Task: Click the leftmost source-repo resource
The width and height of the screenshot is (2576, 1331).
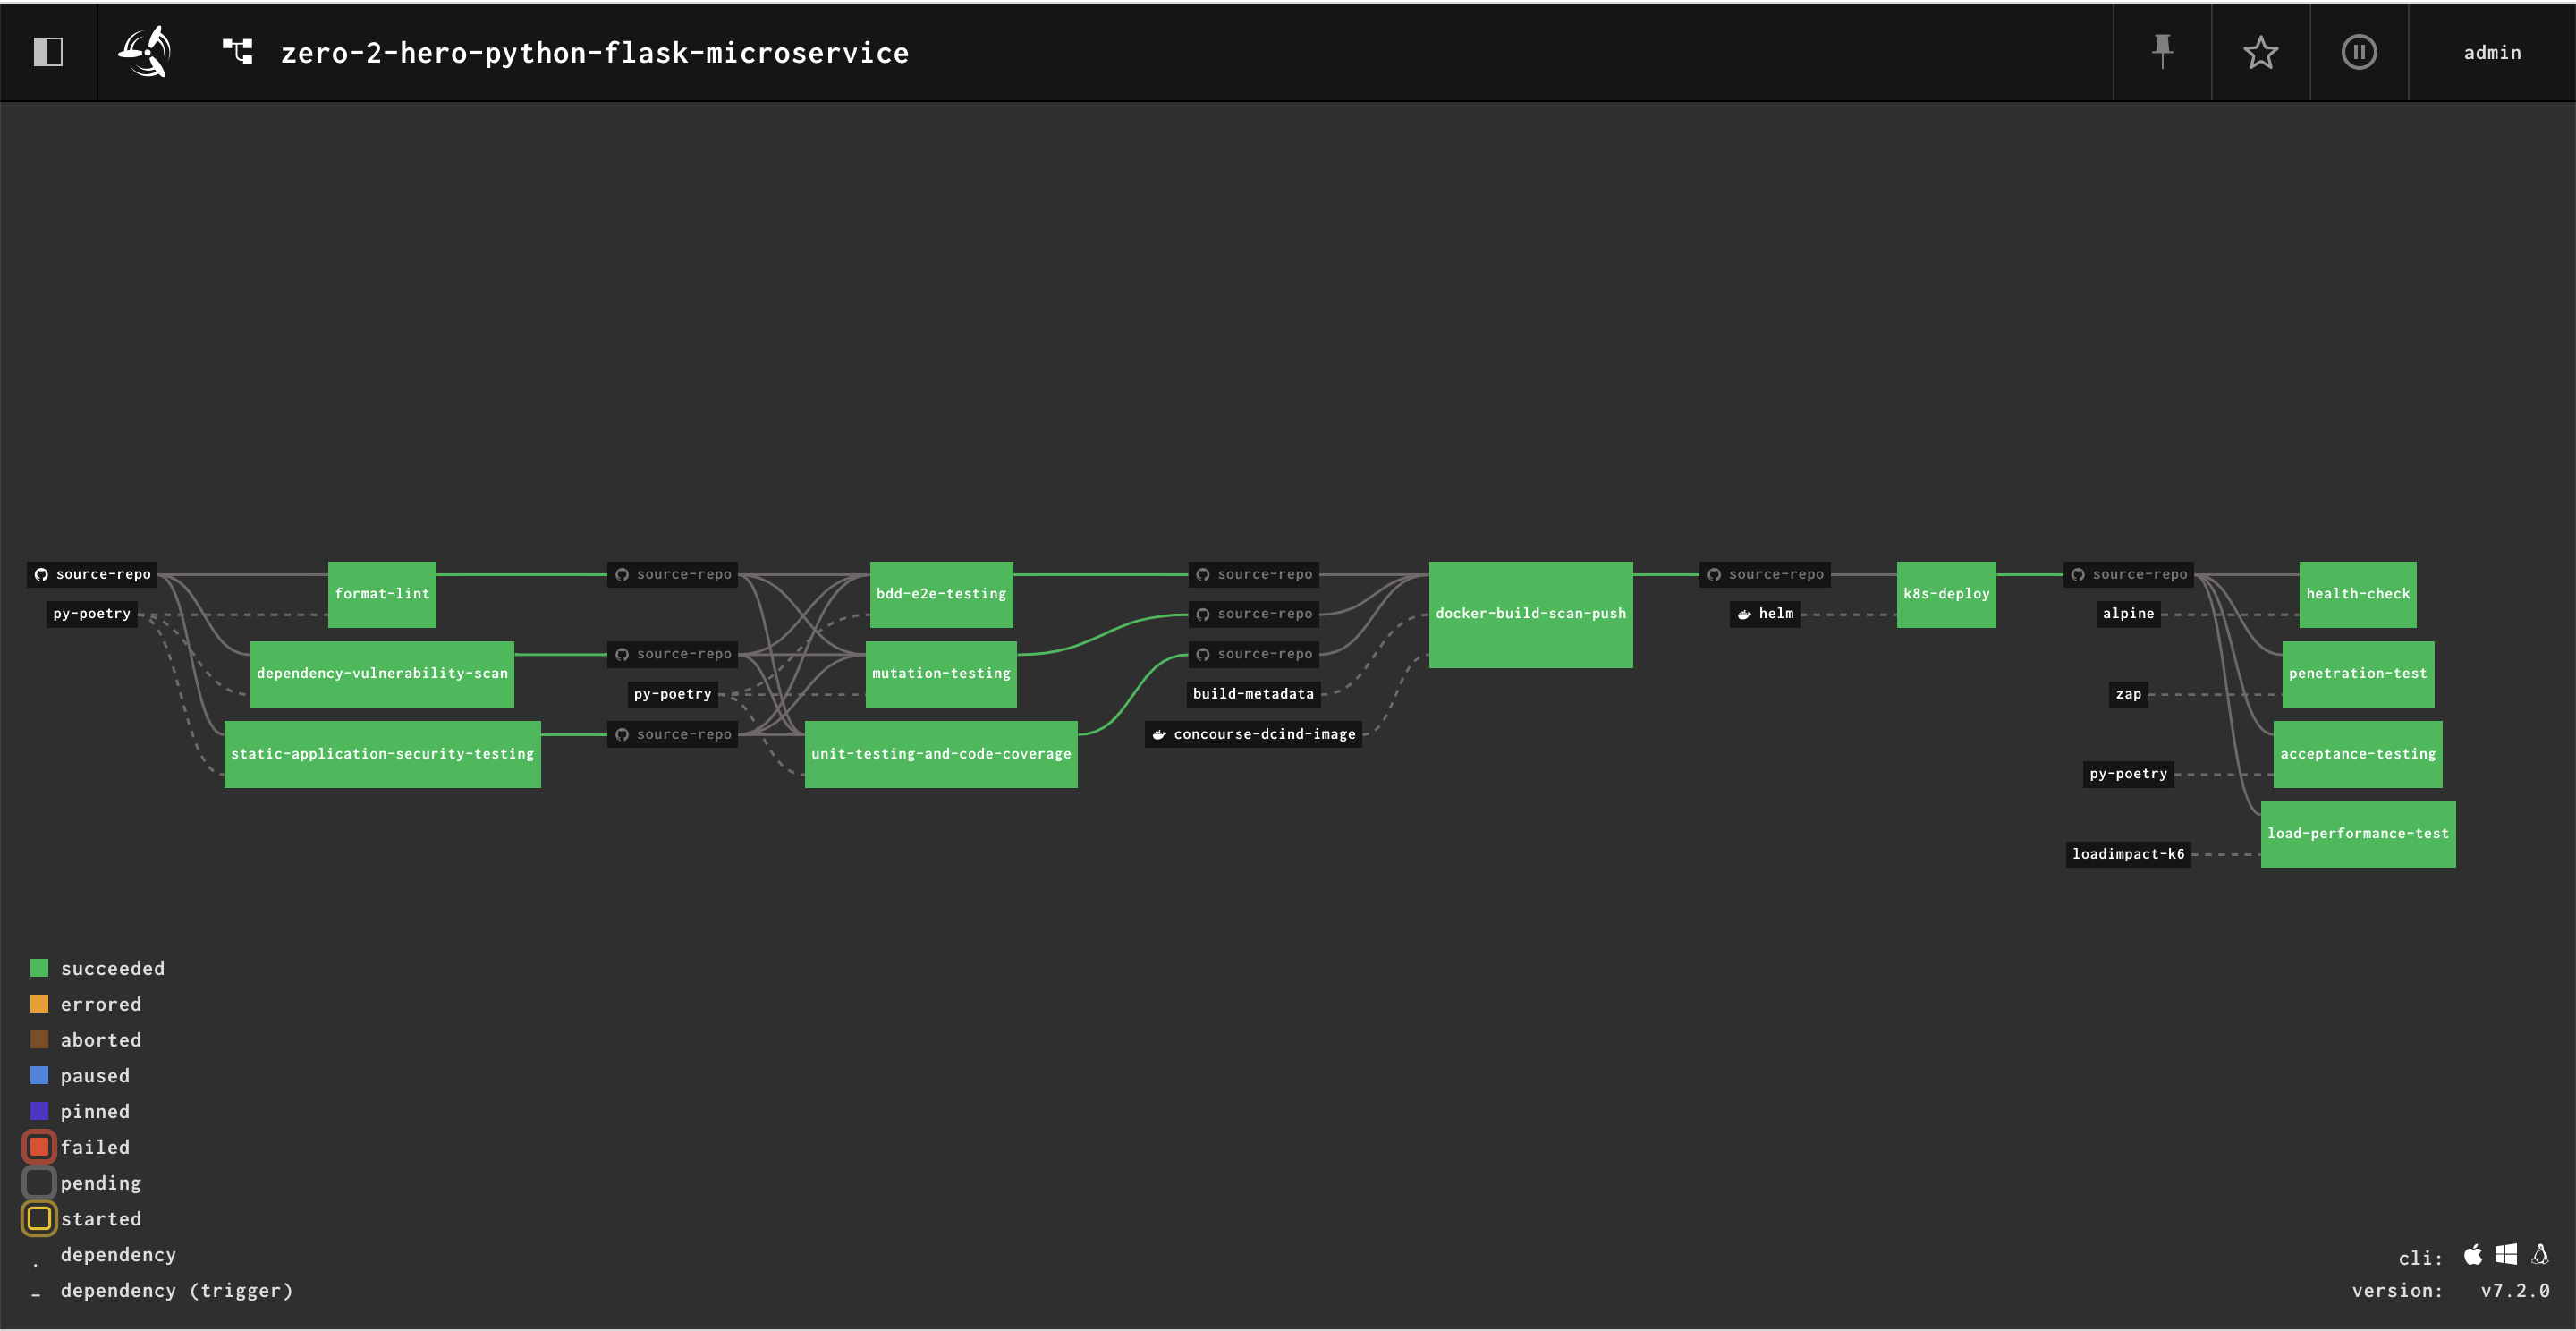Action: click(x=92, y=574)
